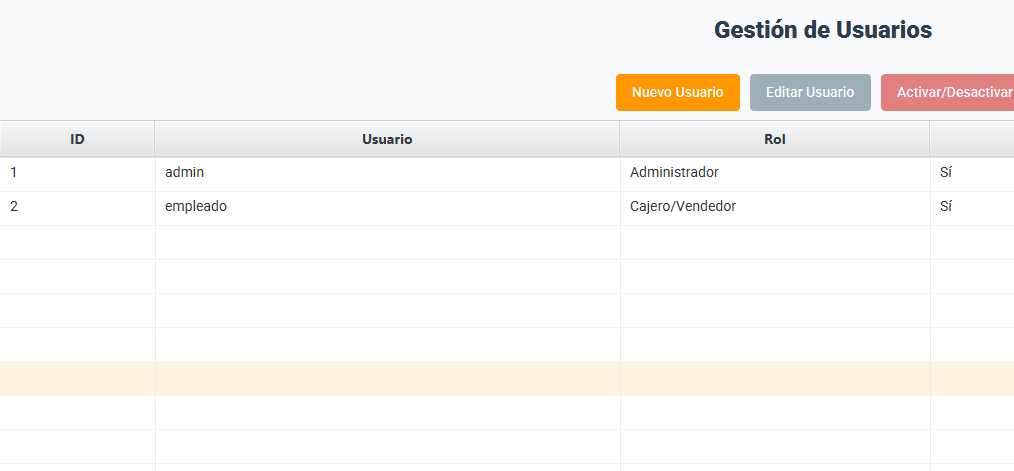This screenshot has height=471, width=1014.
Task: Sort by the ID column header
Action: point(77,139)
